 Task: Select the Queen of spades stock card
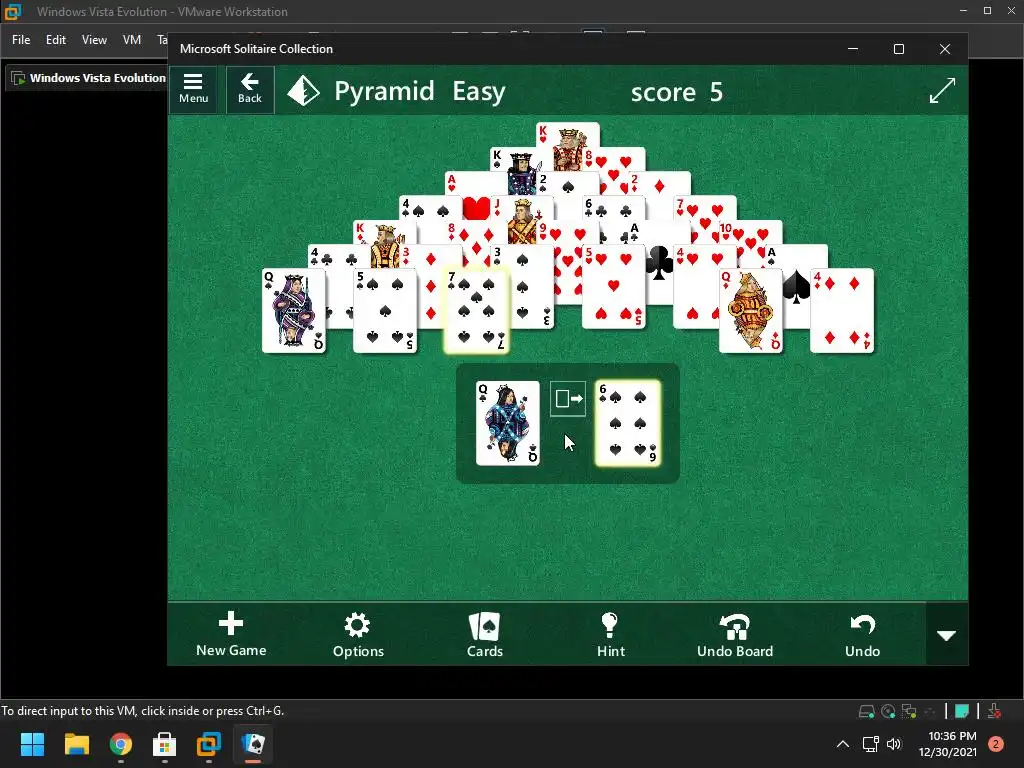[508, 423]
